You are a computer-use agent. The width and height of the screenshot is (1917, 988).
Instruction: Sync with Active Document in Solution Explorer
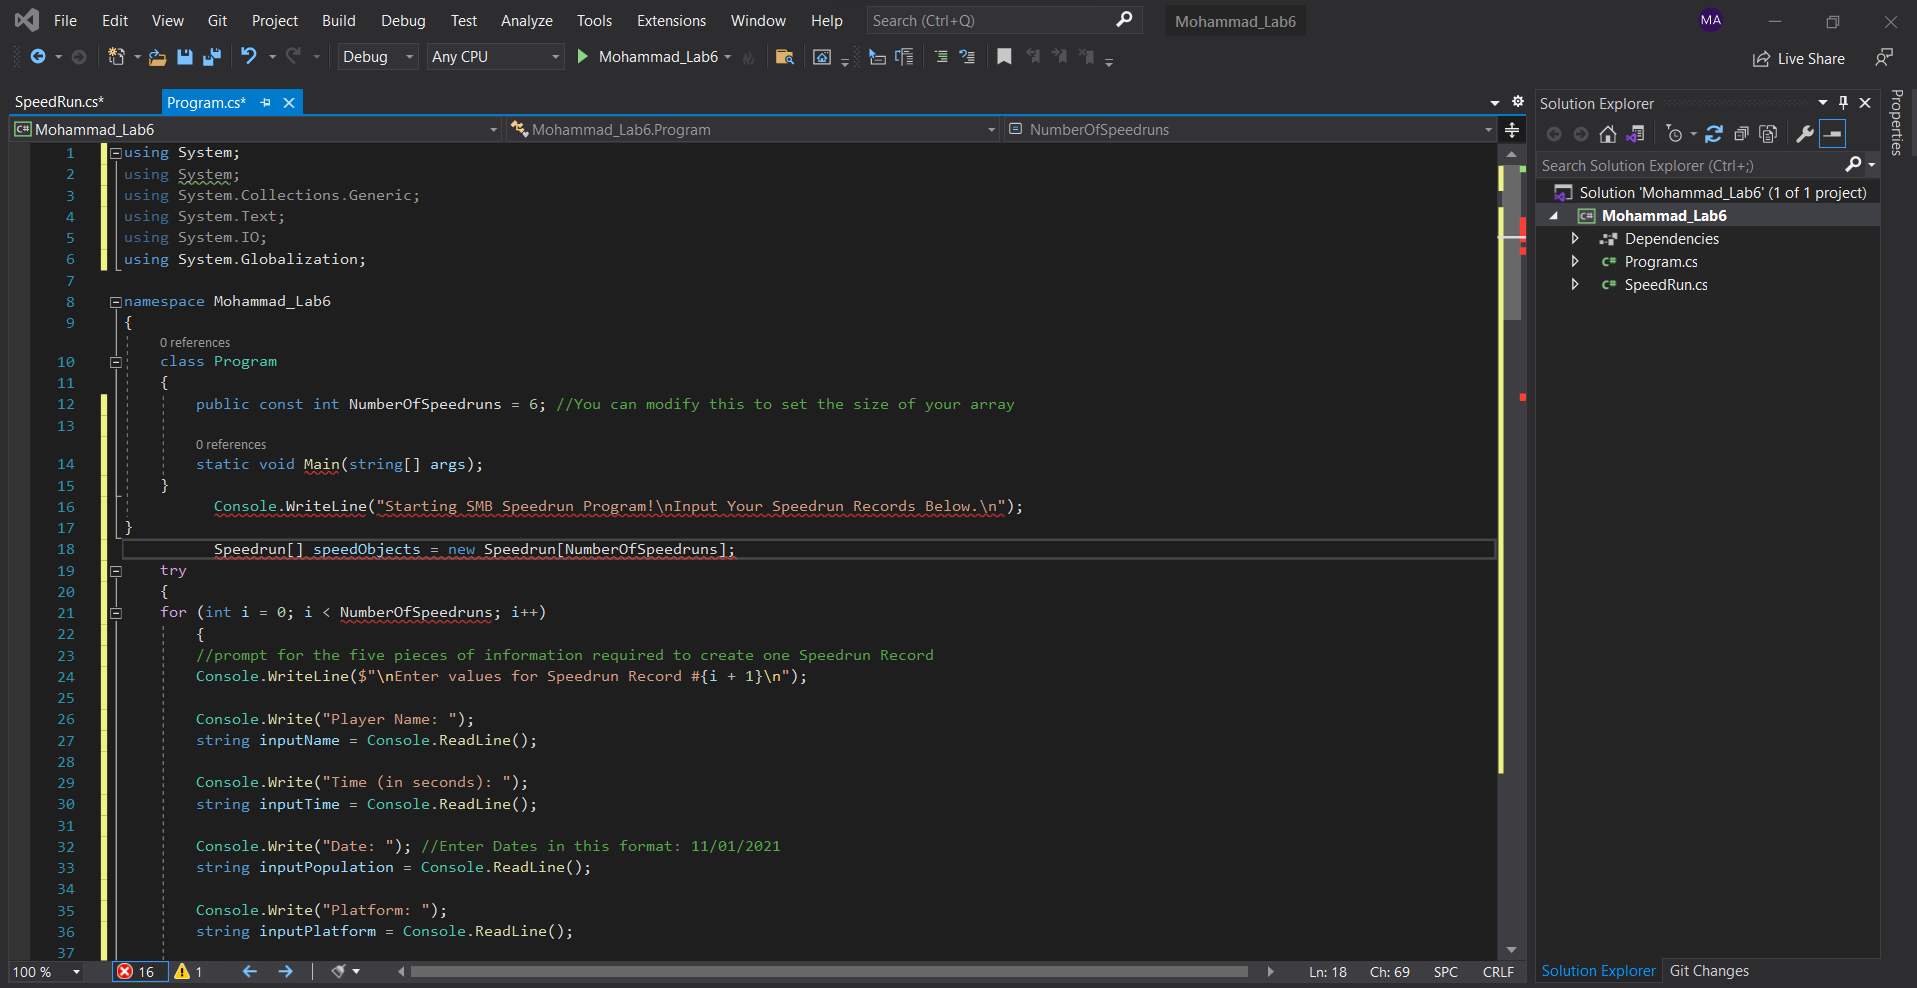[x=1714, y=134]
